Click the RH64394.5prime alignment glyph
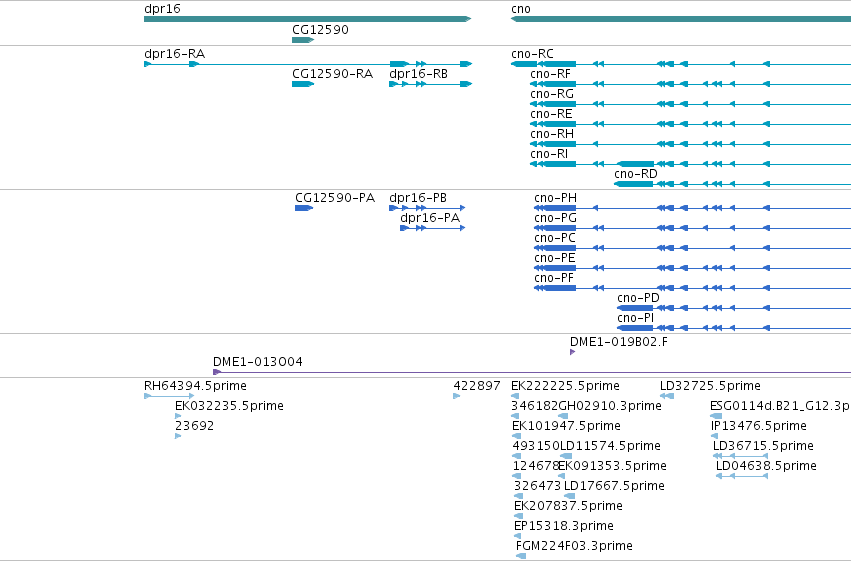The width and height of the screenshot is (851, 561). pos(169,396)
